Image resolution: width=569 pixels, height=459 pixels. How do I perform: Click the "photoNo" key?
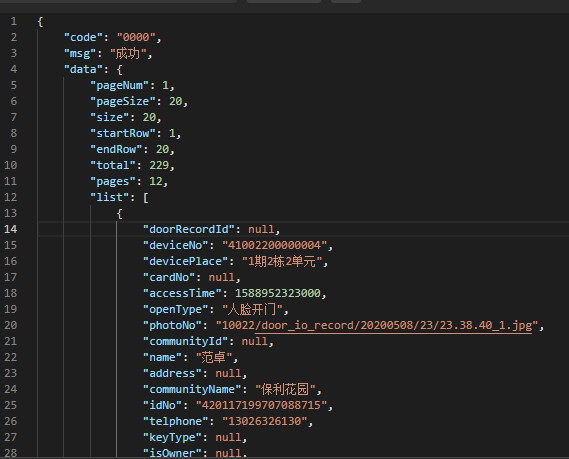pyautogui.click(x=176, y=325)
